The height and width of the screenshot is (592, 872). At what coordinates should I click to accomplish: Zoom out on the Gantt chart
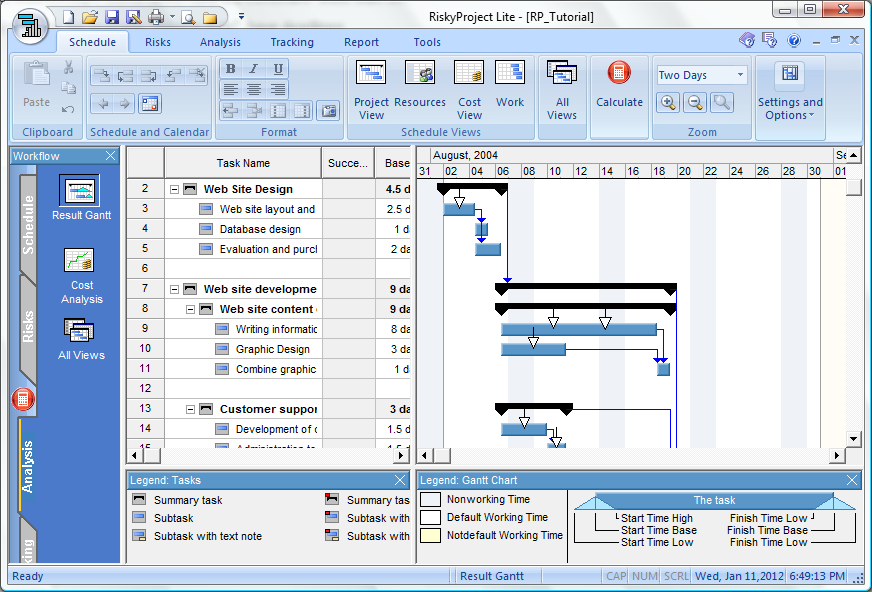point(695,103)
